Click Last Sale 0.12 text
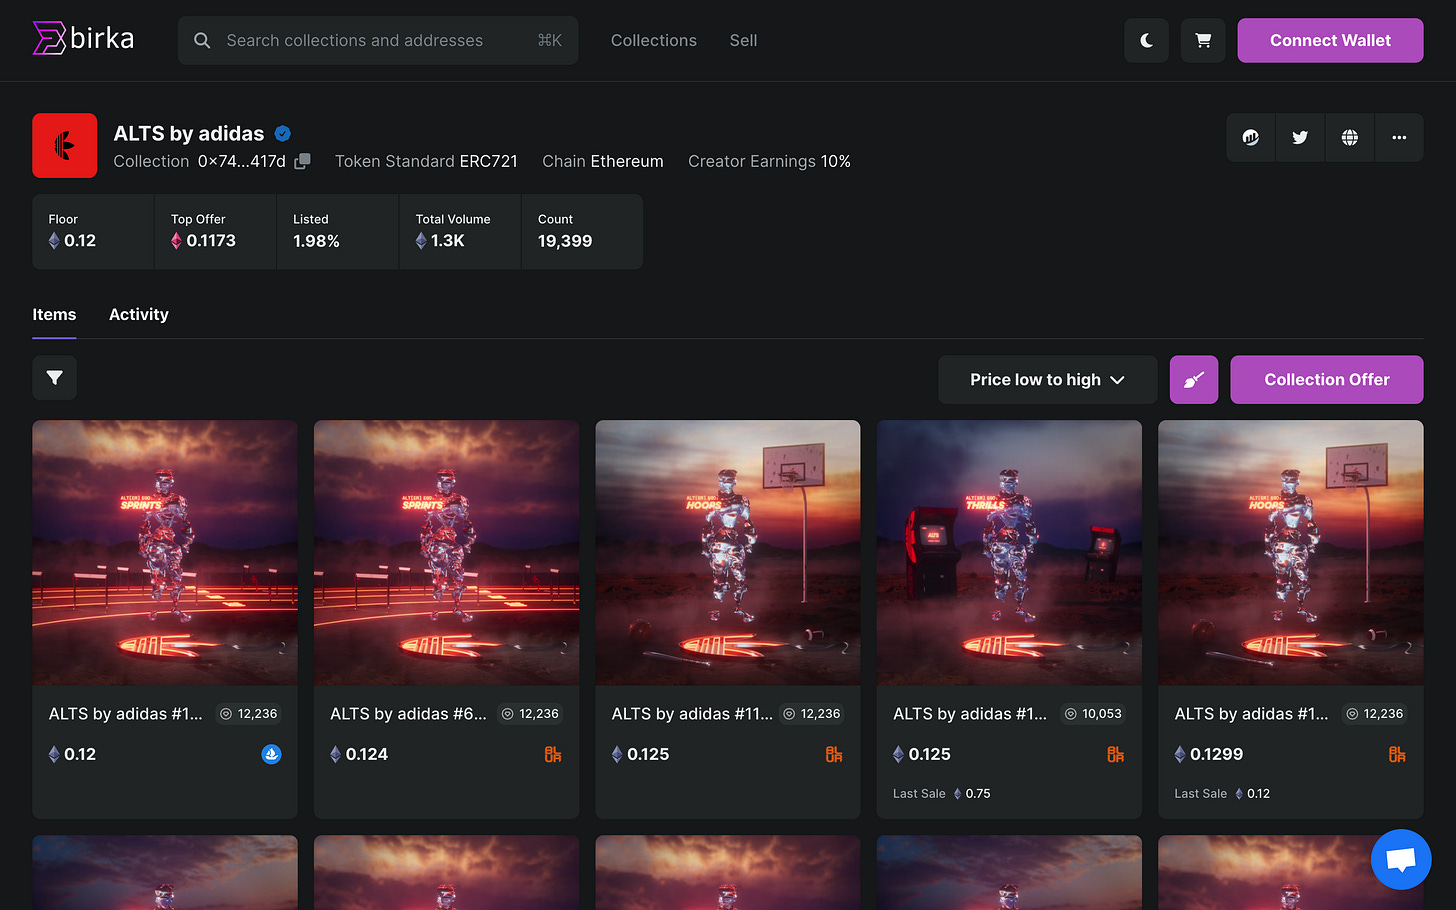The image size is (1456, 910). click(x=1222, y=794)
